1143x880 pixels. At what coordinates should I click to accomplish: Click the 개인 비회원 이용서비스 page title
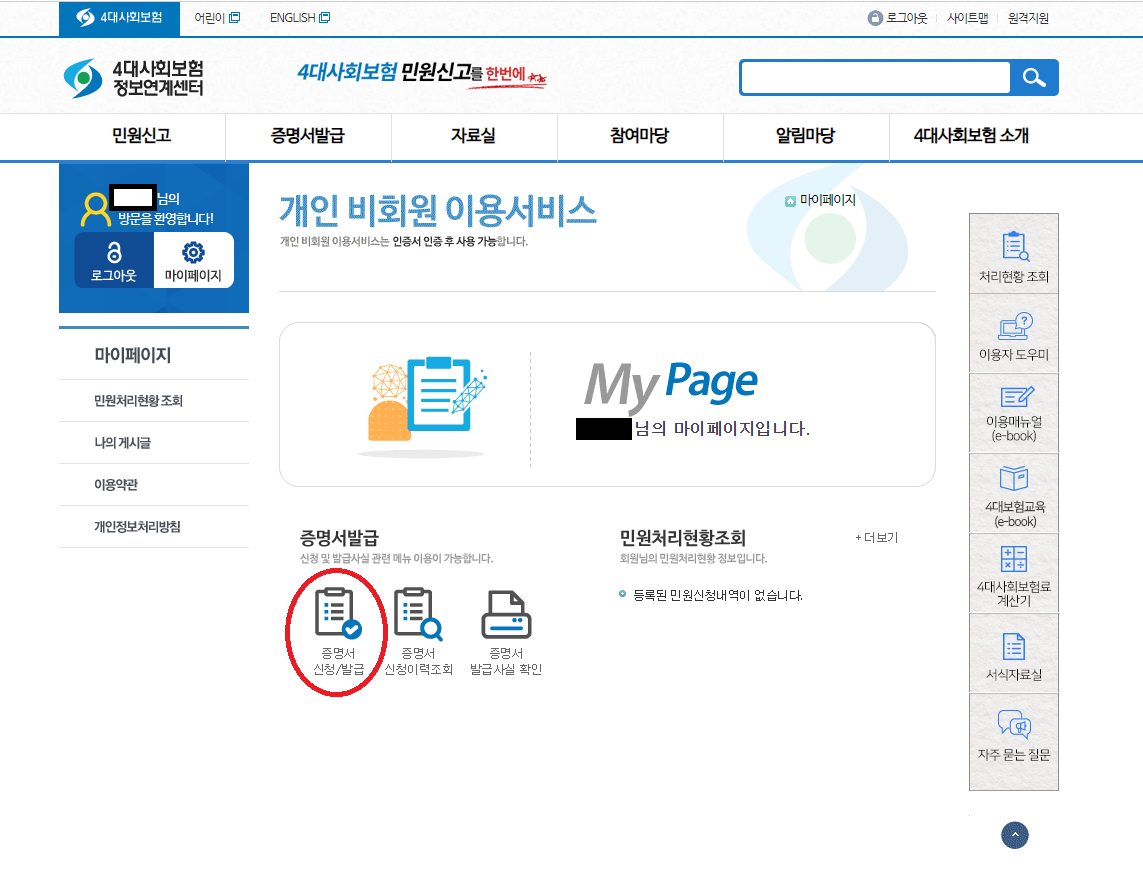pos(437,211)
